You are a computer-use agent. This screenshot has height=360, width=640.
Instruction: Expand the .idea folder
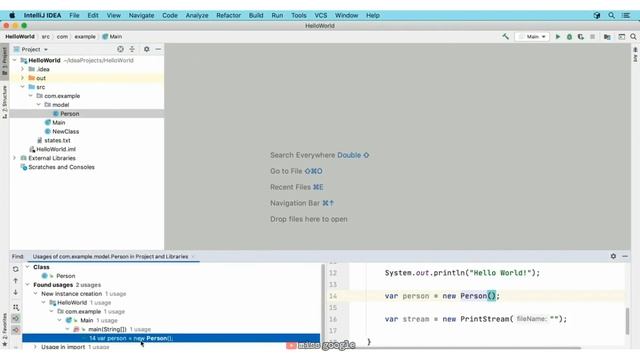23,69
